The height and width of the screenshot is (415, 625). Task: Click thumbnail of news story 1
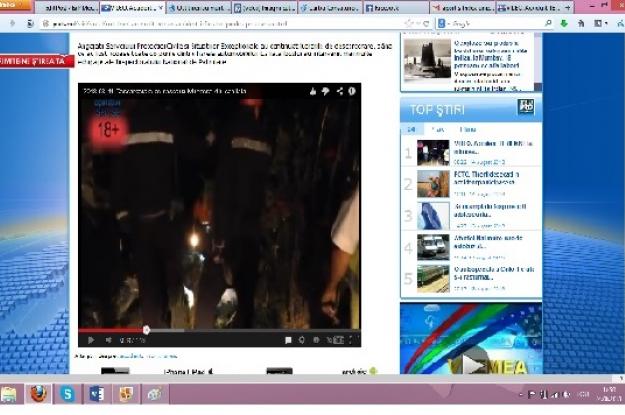pyautogui.click(x=433, y=152)
